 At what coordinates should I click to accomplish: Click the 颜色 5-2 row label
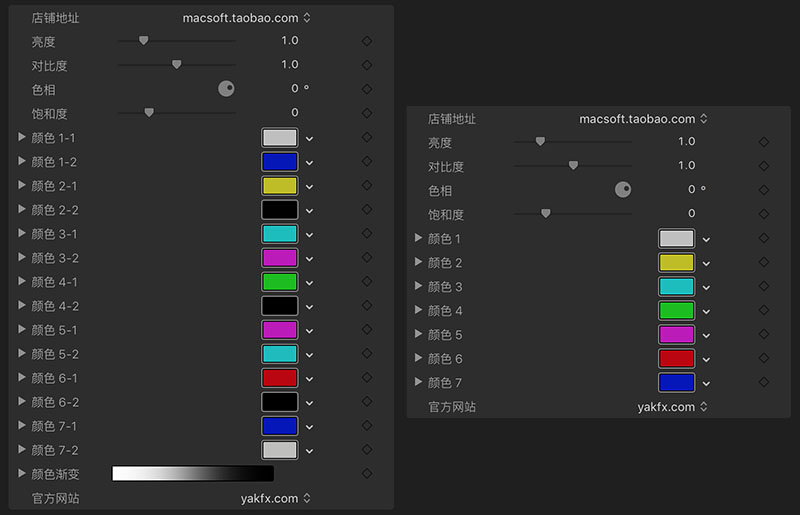pyautogui.click(x=55, y=354)
